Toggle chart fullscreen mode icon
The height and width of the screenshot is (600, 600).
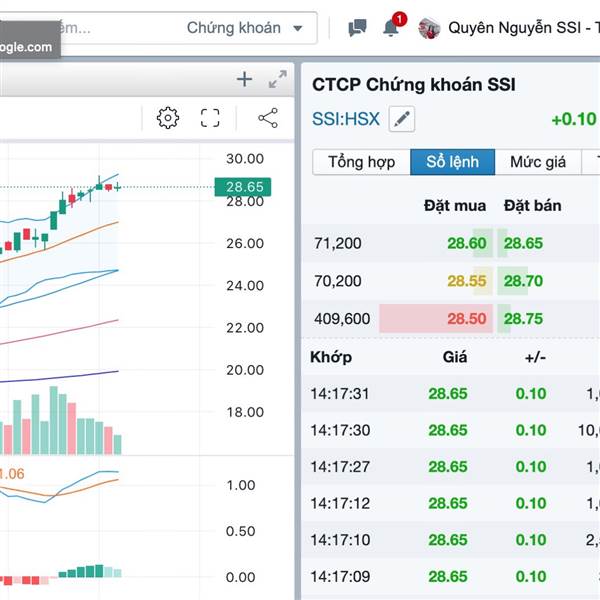(210, 118)
